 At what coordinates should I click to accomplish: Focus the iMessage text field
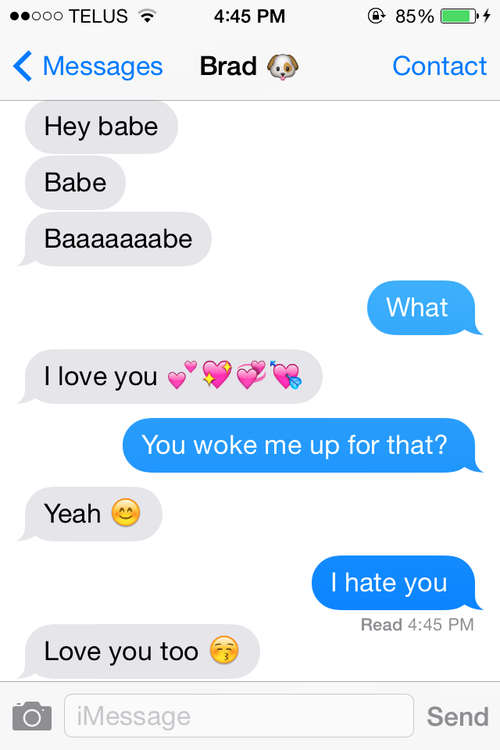239,716
